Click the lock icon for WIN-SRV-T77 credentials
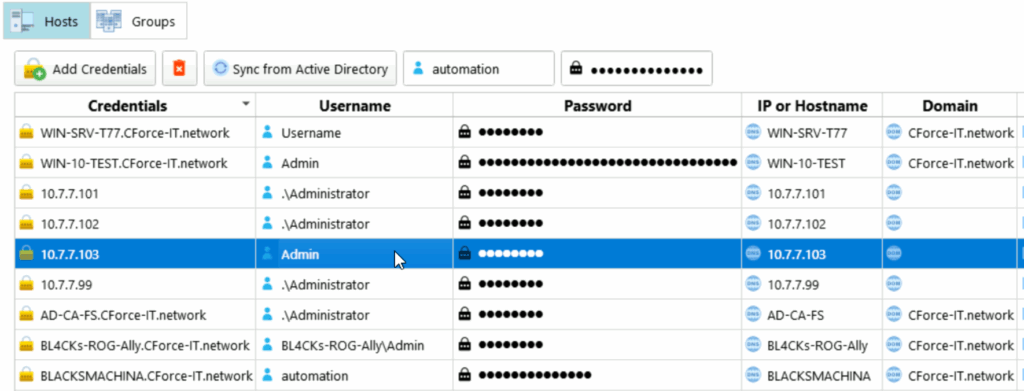1024x391 pixels. click(x=26, y=133)
